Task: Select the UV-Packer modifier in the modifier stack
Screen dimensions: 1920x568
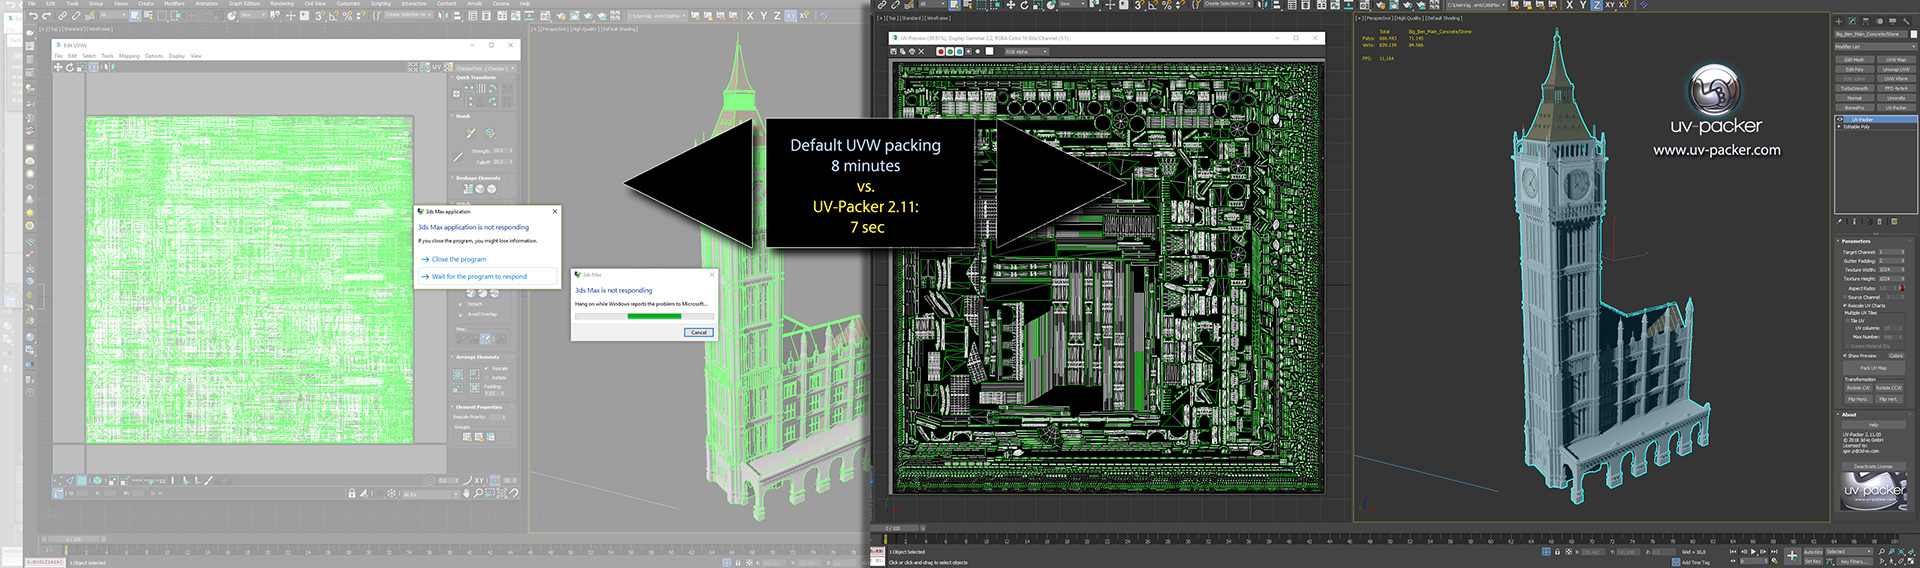Action: click(1876, 120)
